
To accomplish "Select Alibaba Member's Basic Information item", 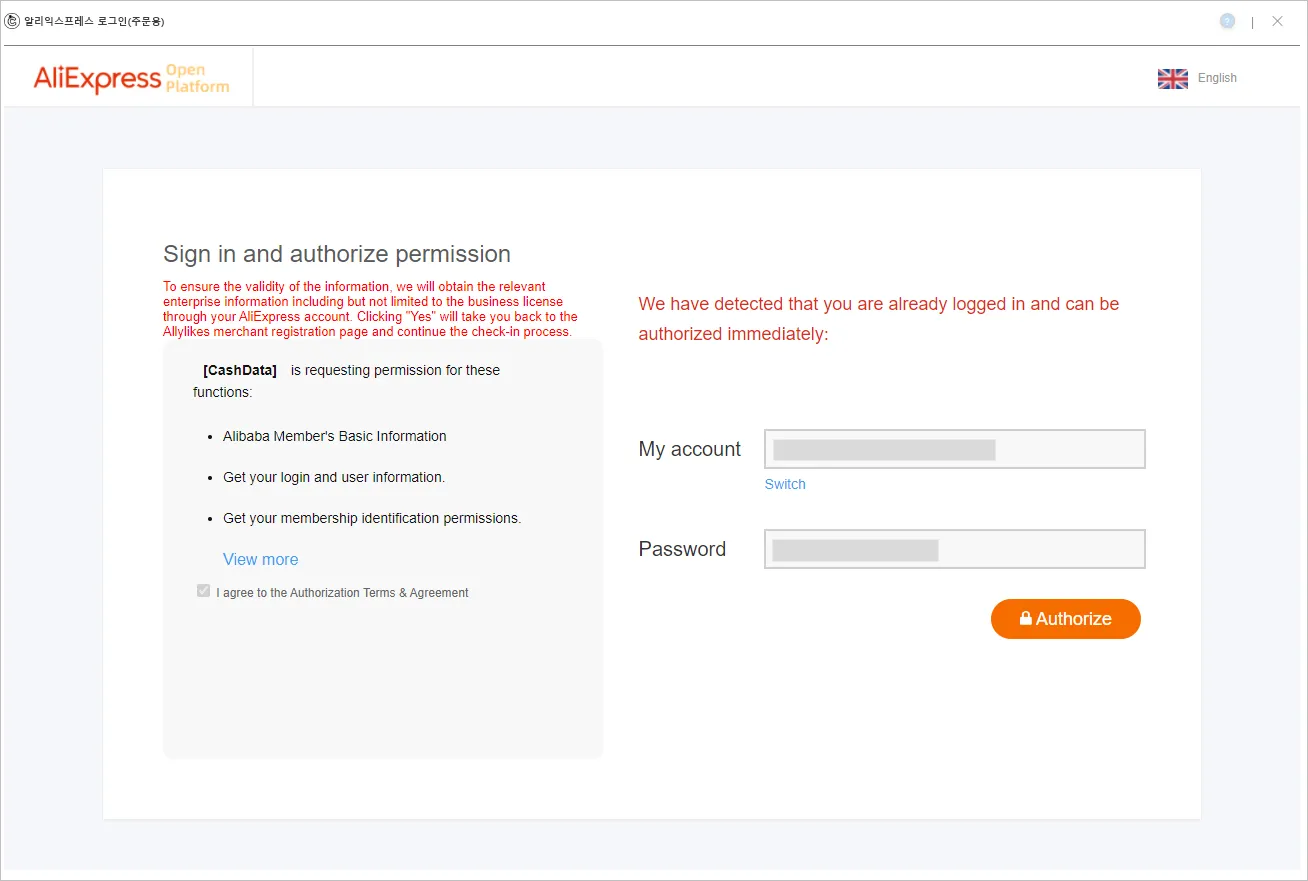I will pyautogui.click(x=334, y=436).
